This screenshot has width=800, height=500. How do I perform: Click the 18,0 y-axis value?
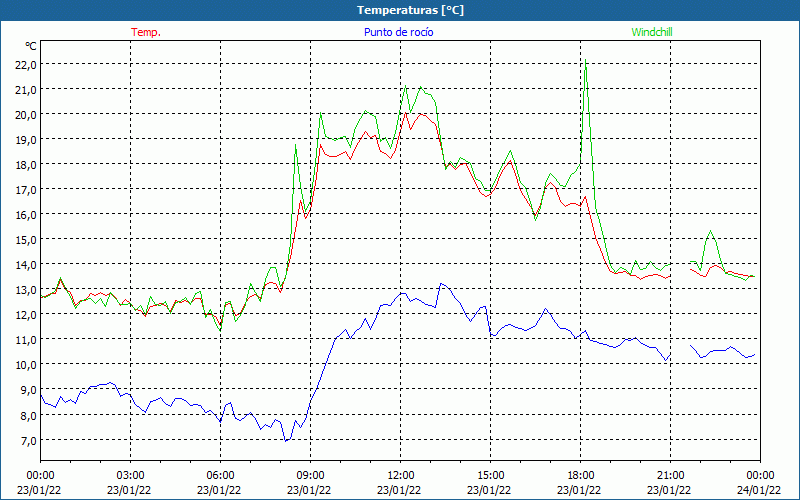pyautogui.click(x=27, y=164)
